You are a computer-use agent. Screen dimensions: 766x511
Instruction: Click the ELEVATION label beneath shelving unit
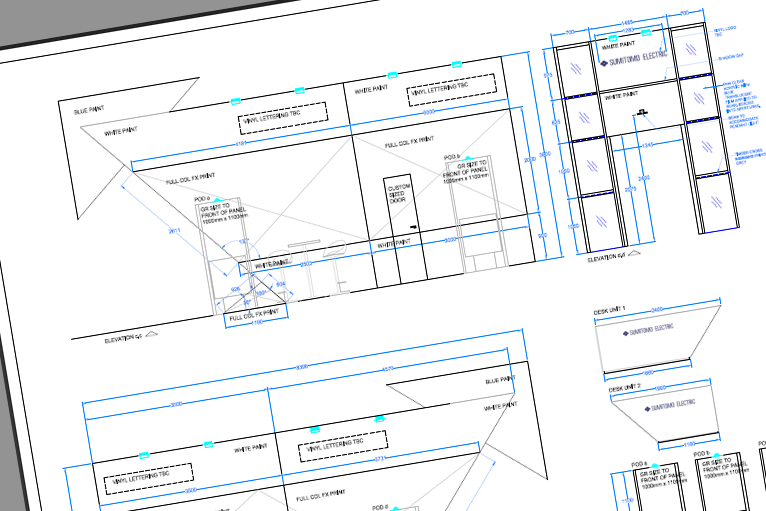[x=607, y=257]
